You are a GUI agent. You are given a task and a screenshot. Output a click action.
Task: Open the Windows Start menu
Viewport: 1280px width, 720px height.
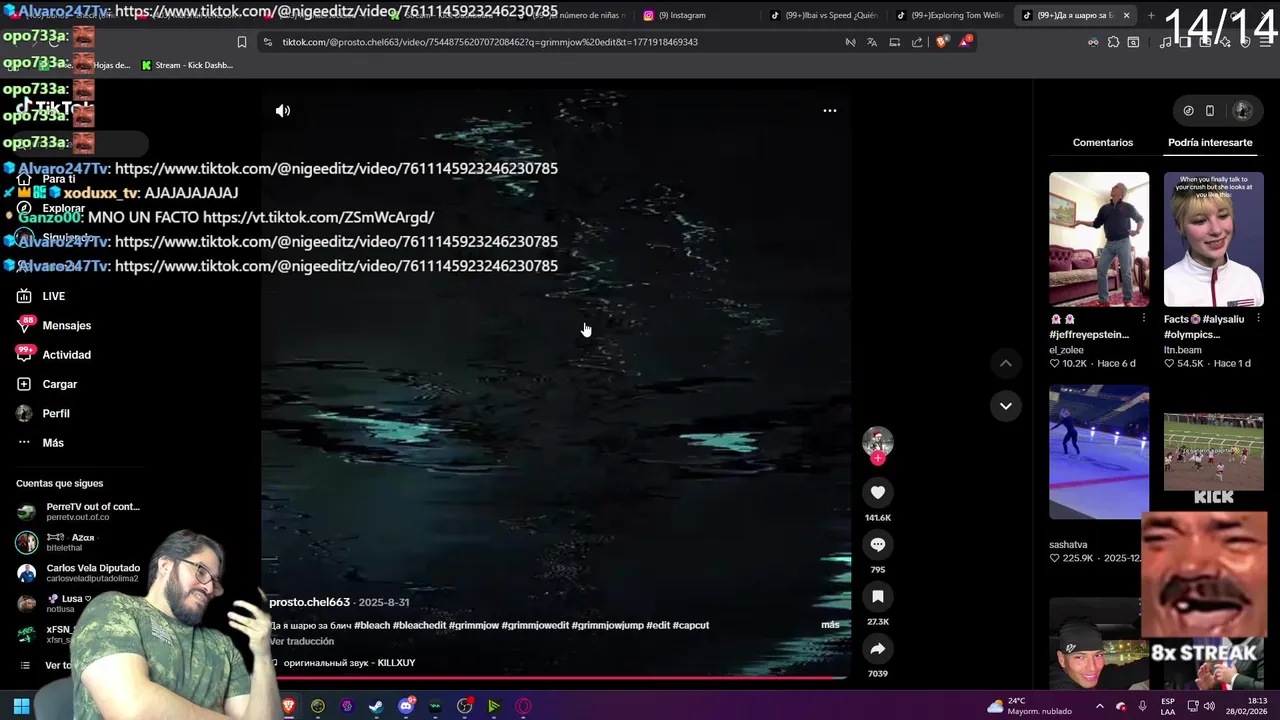(21, 706)
